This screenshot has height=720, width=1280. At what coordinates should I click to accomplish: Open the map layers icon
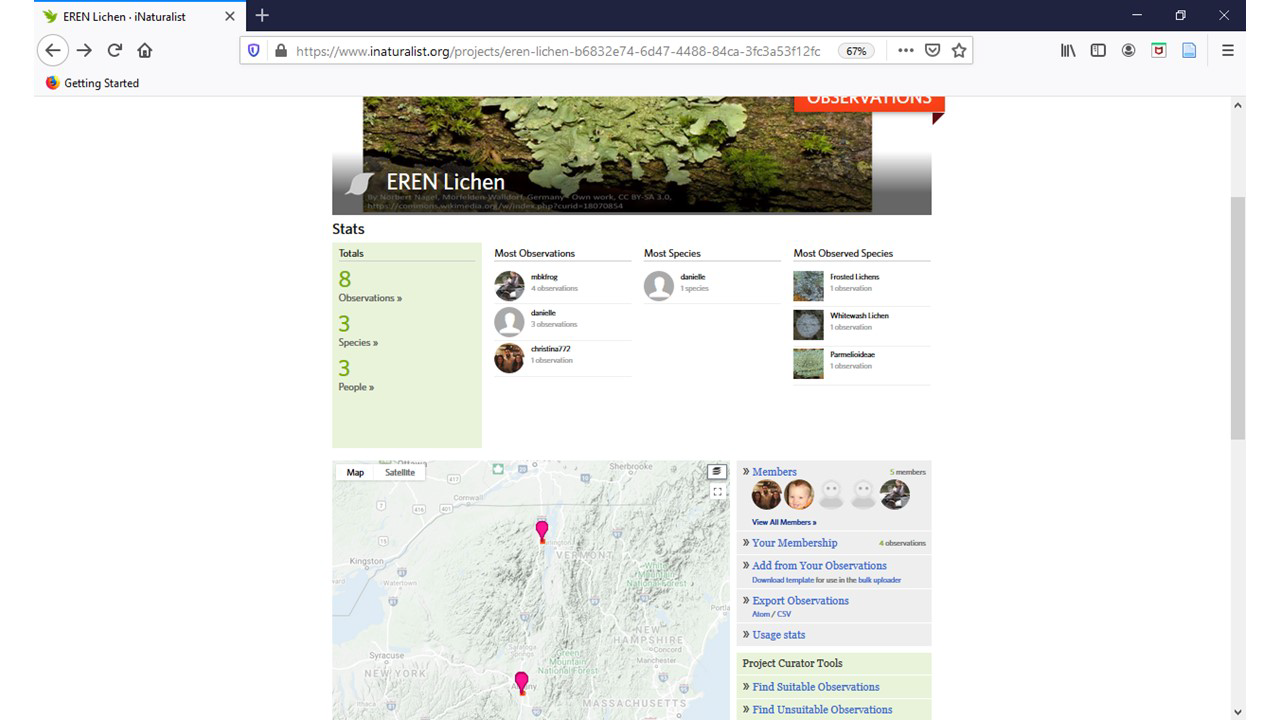716,471
